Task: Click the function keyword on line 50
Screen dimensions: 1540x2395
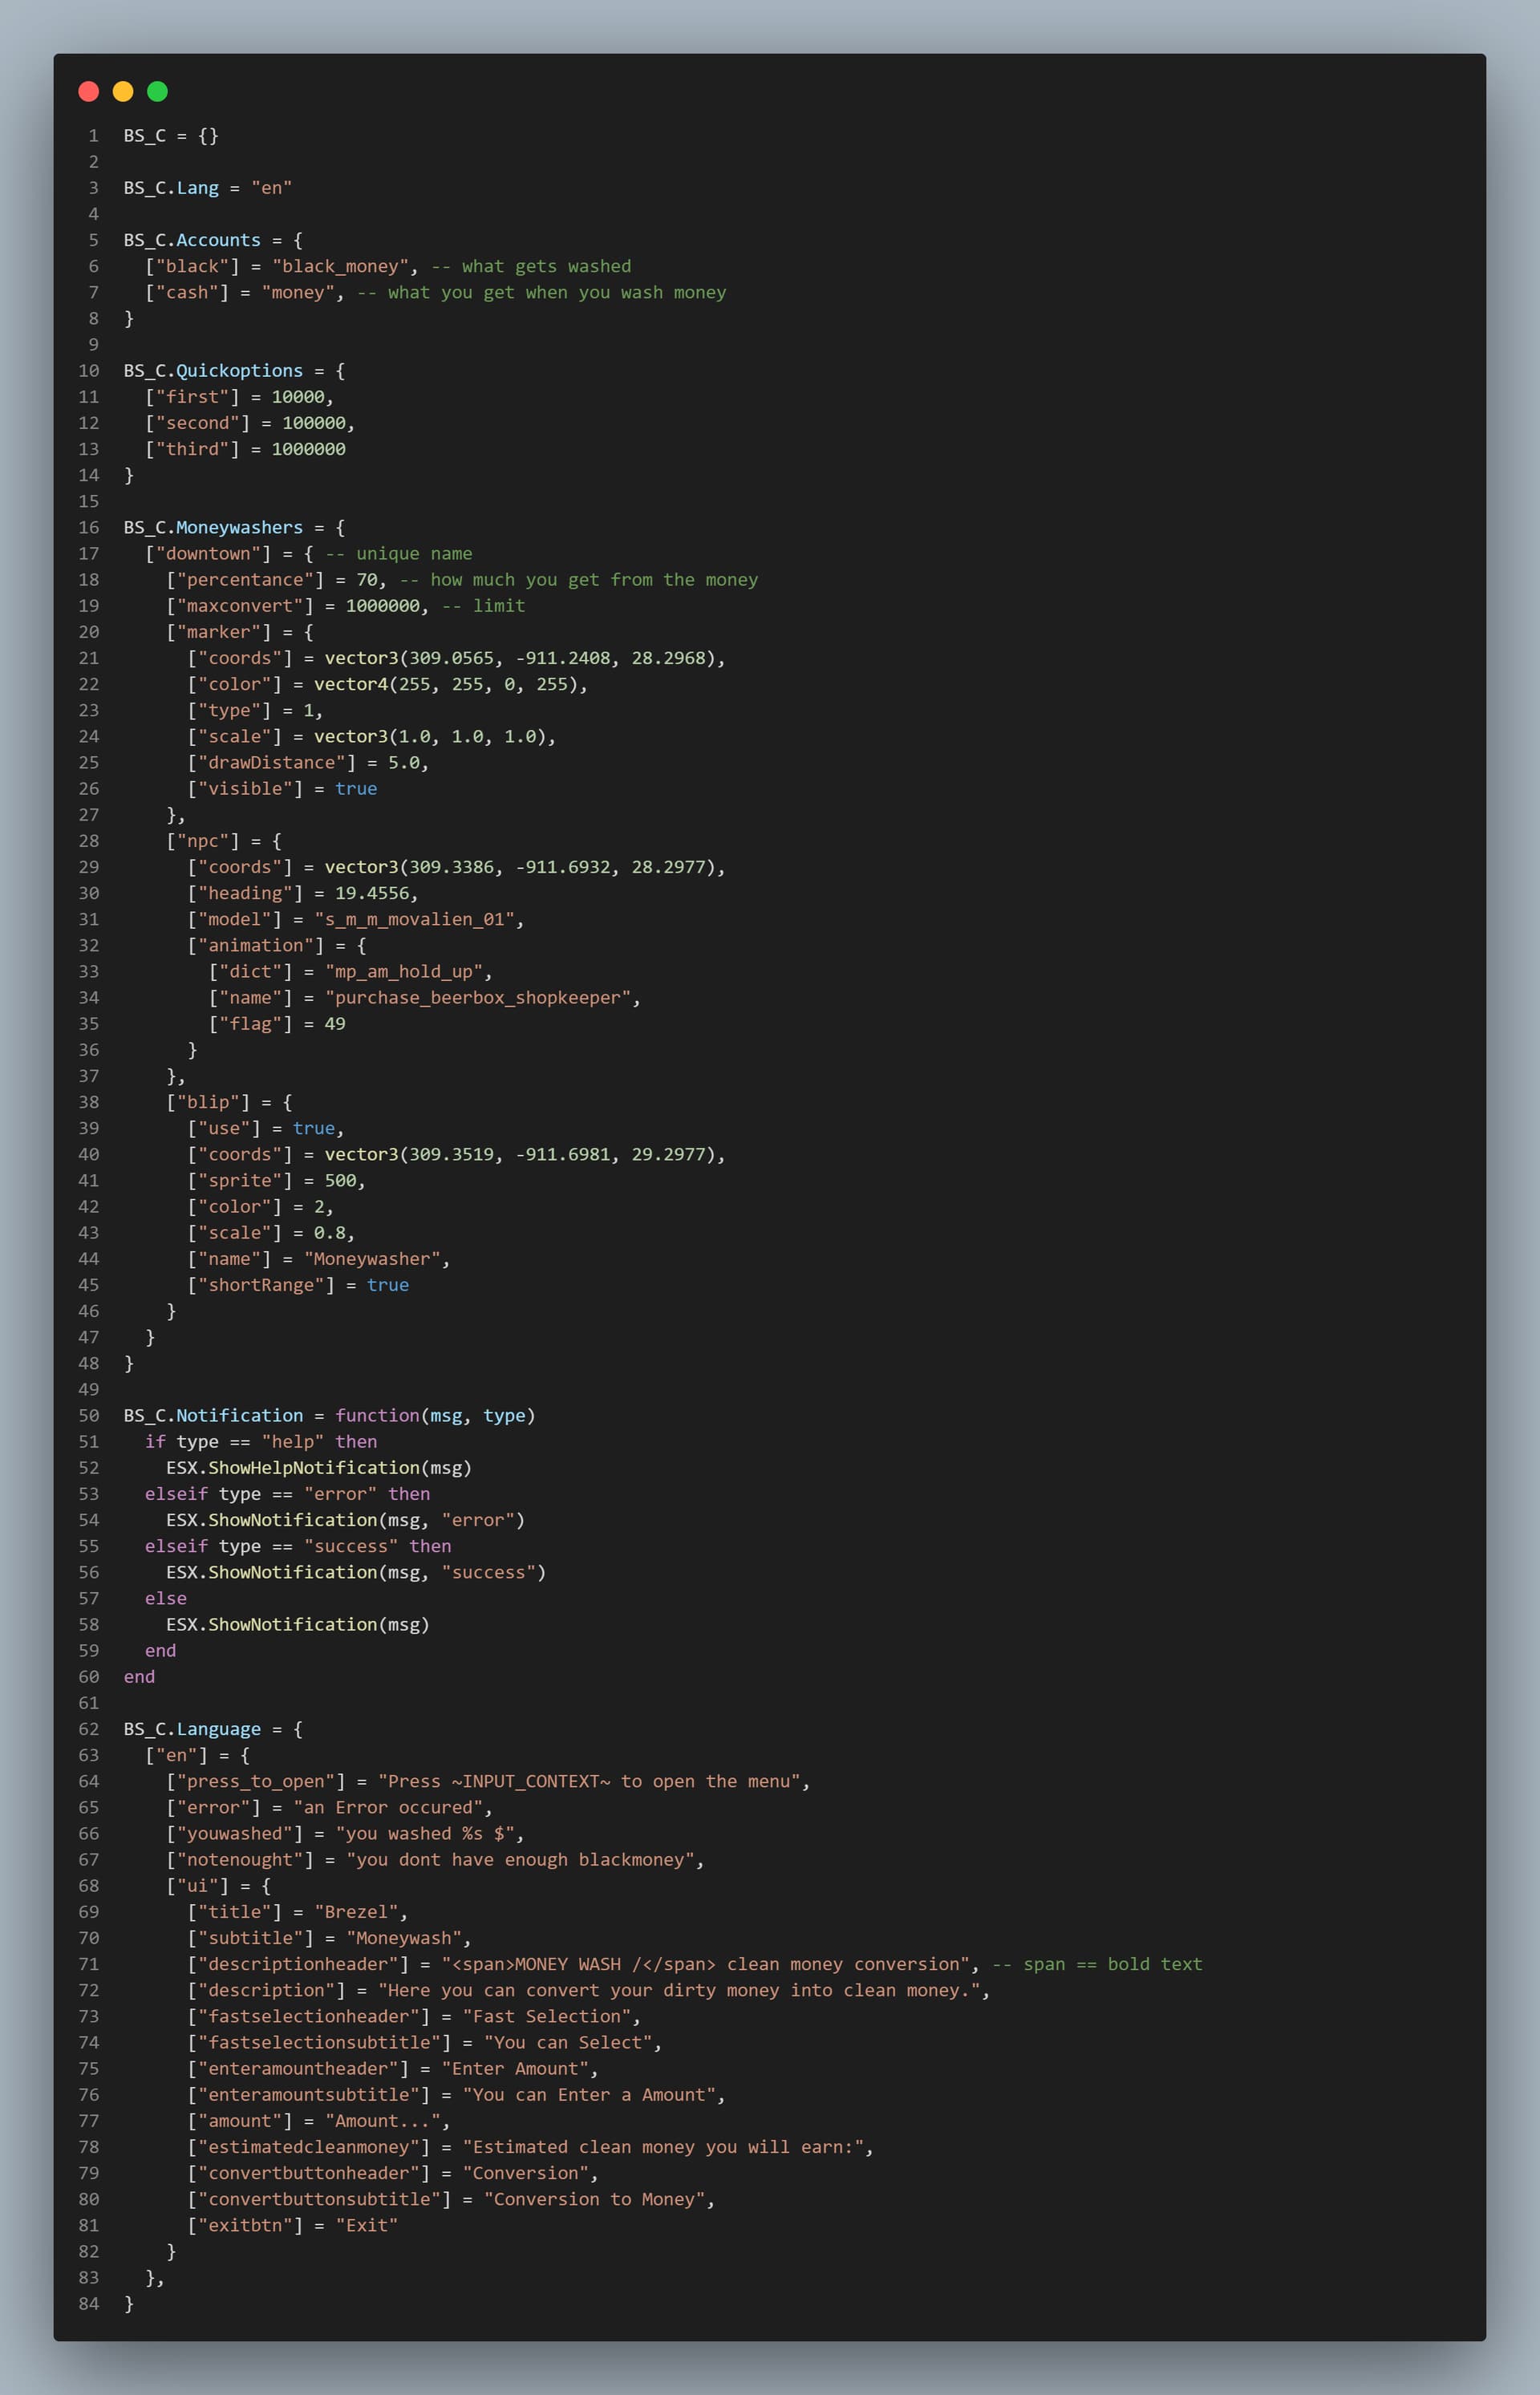Action: pyautogui.click(x=377, y=1416)
